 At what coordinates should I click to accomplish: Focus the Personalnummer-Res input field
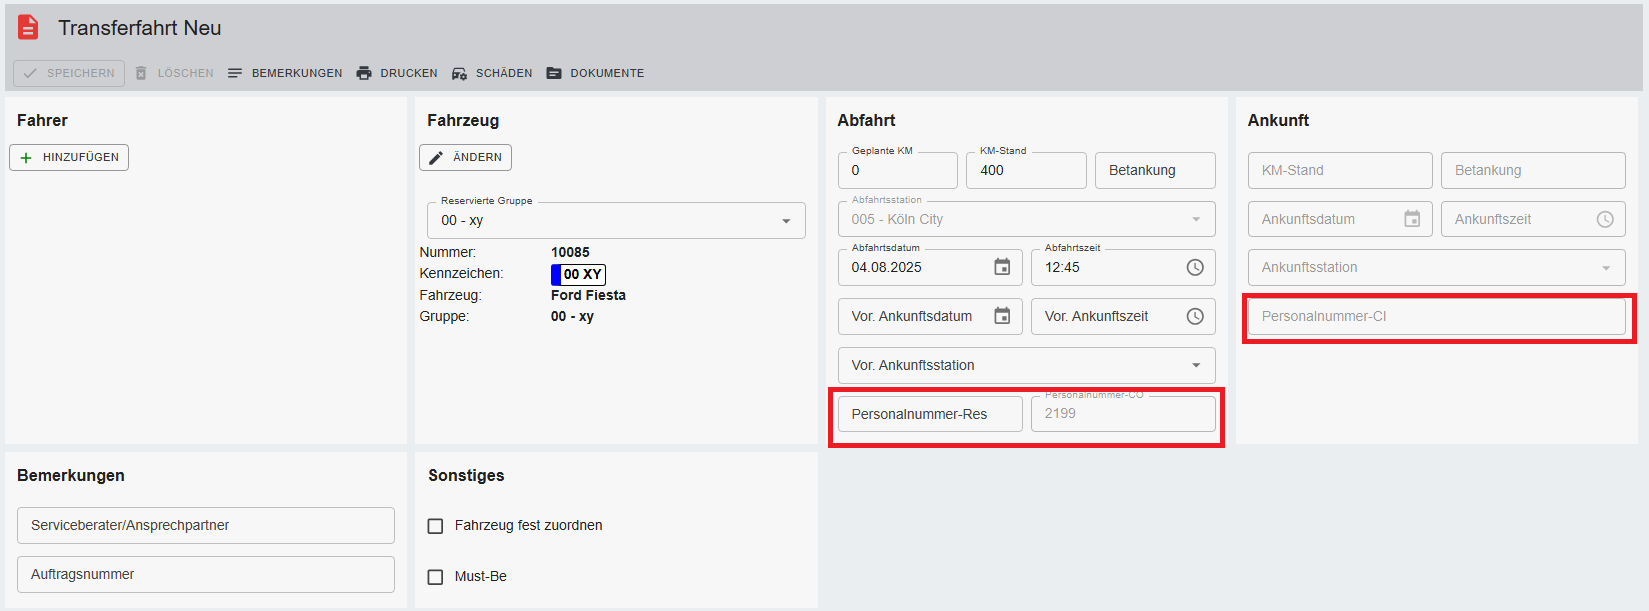[930, 414]
